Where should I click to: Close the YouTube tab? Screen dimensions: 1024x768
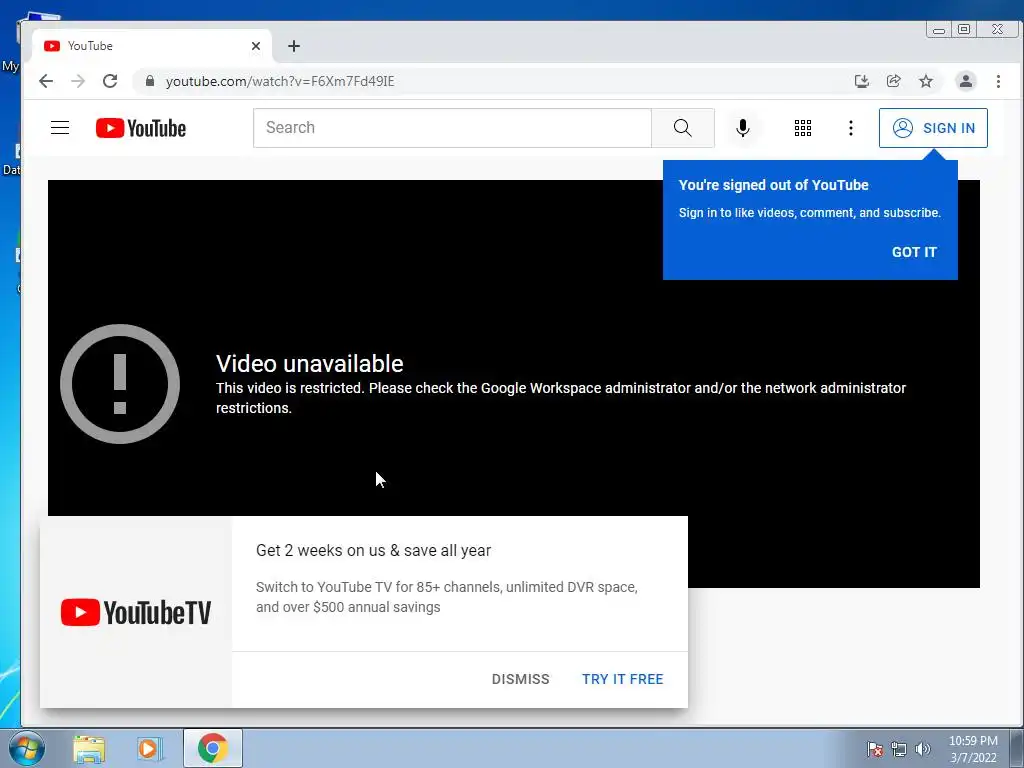(x=255, y=46)
